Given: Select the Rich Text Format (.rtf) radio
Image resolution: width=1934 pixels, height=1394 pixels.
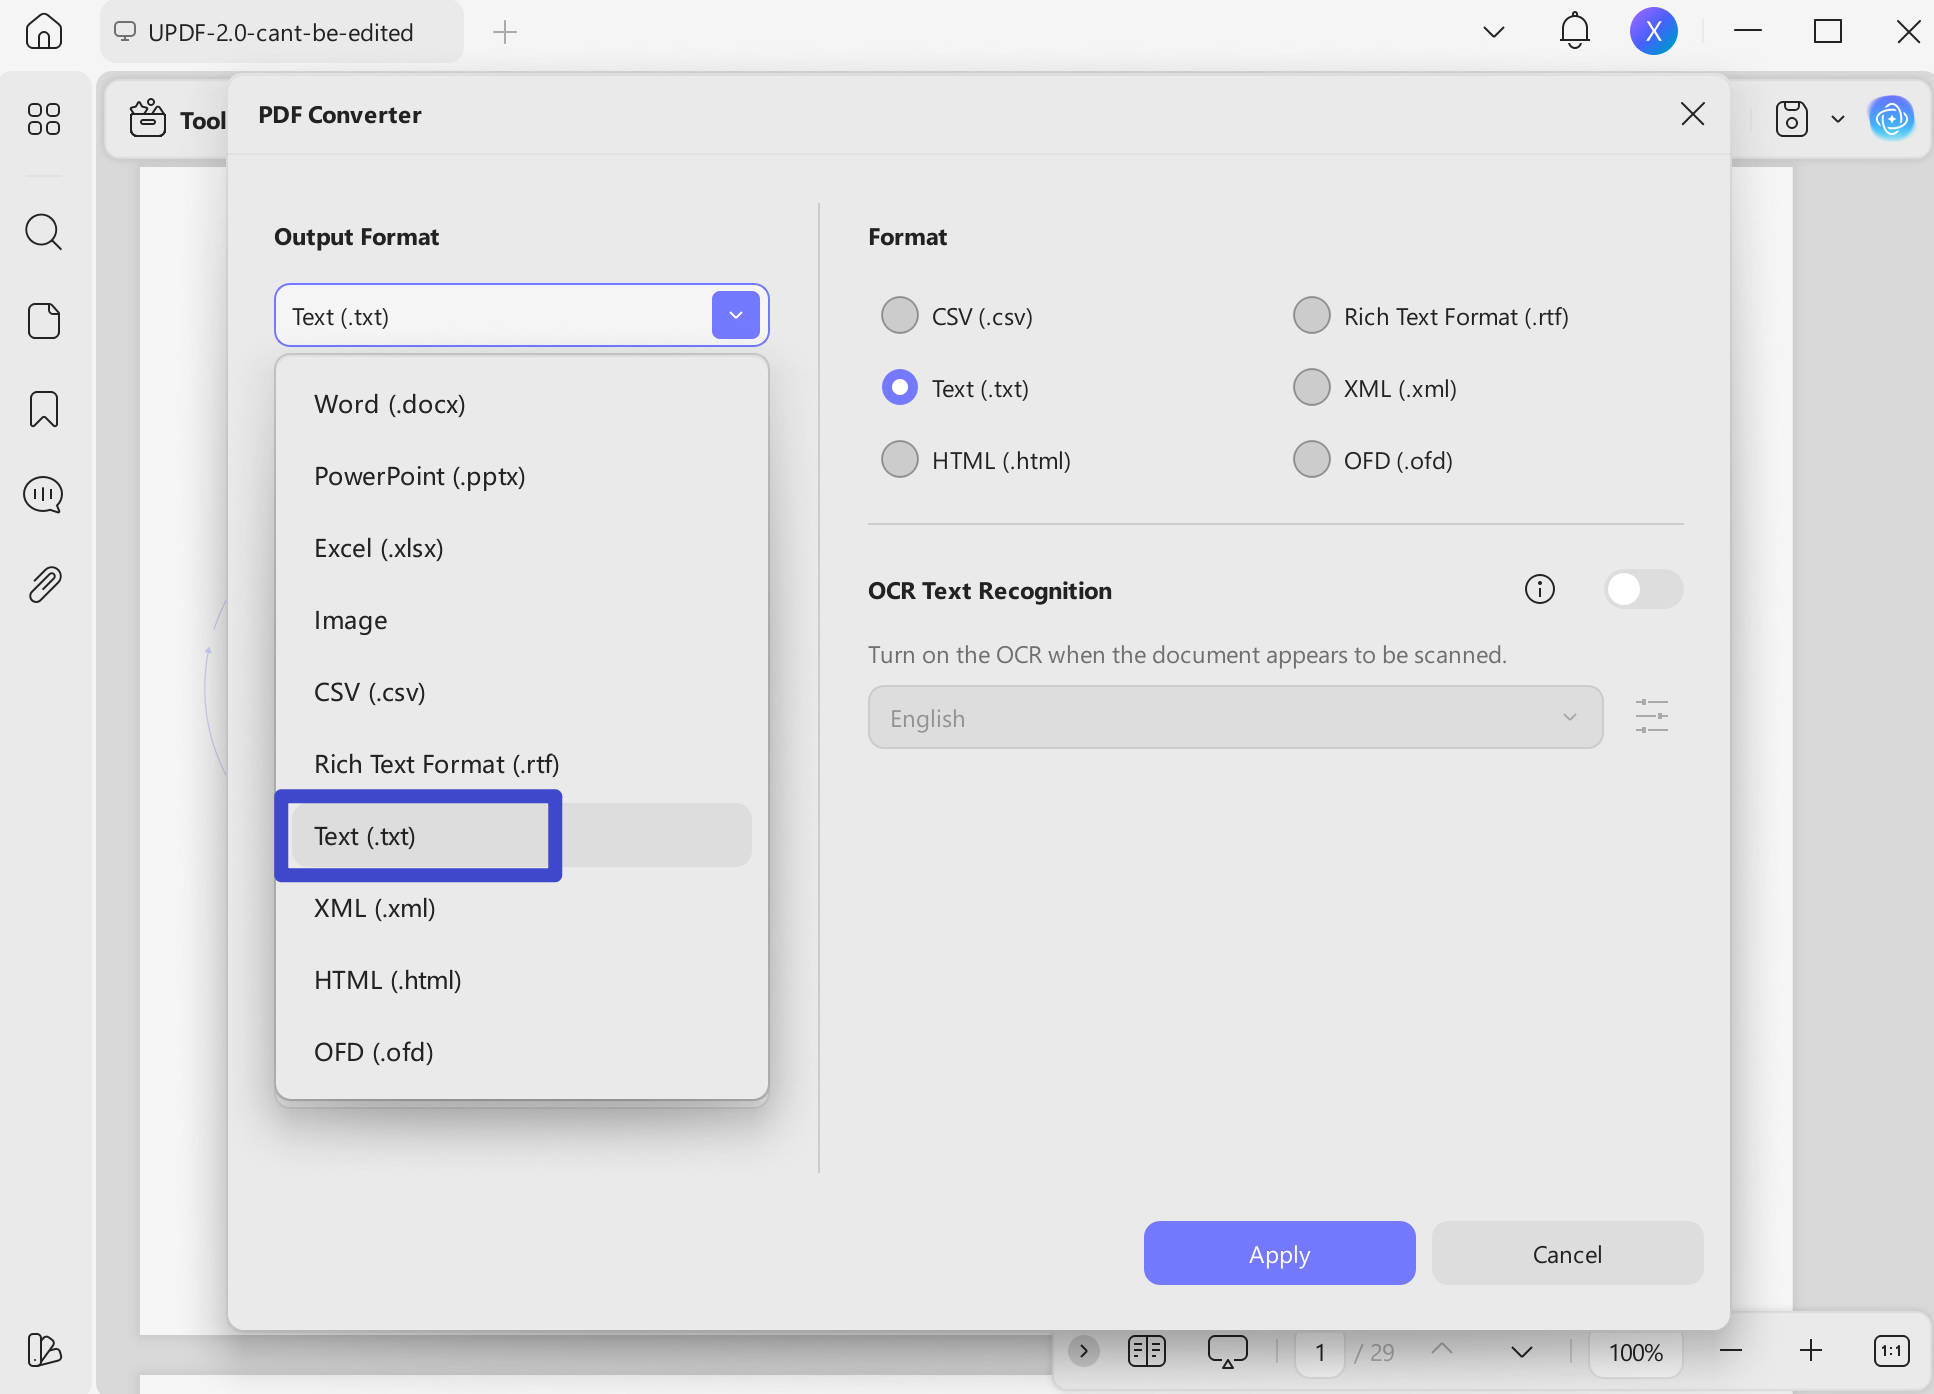Looking at the screenshot, I should [x=1312, y=315].
